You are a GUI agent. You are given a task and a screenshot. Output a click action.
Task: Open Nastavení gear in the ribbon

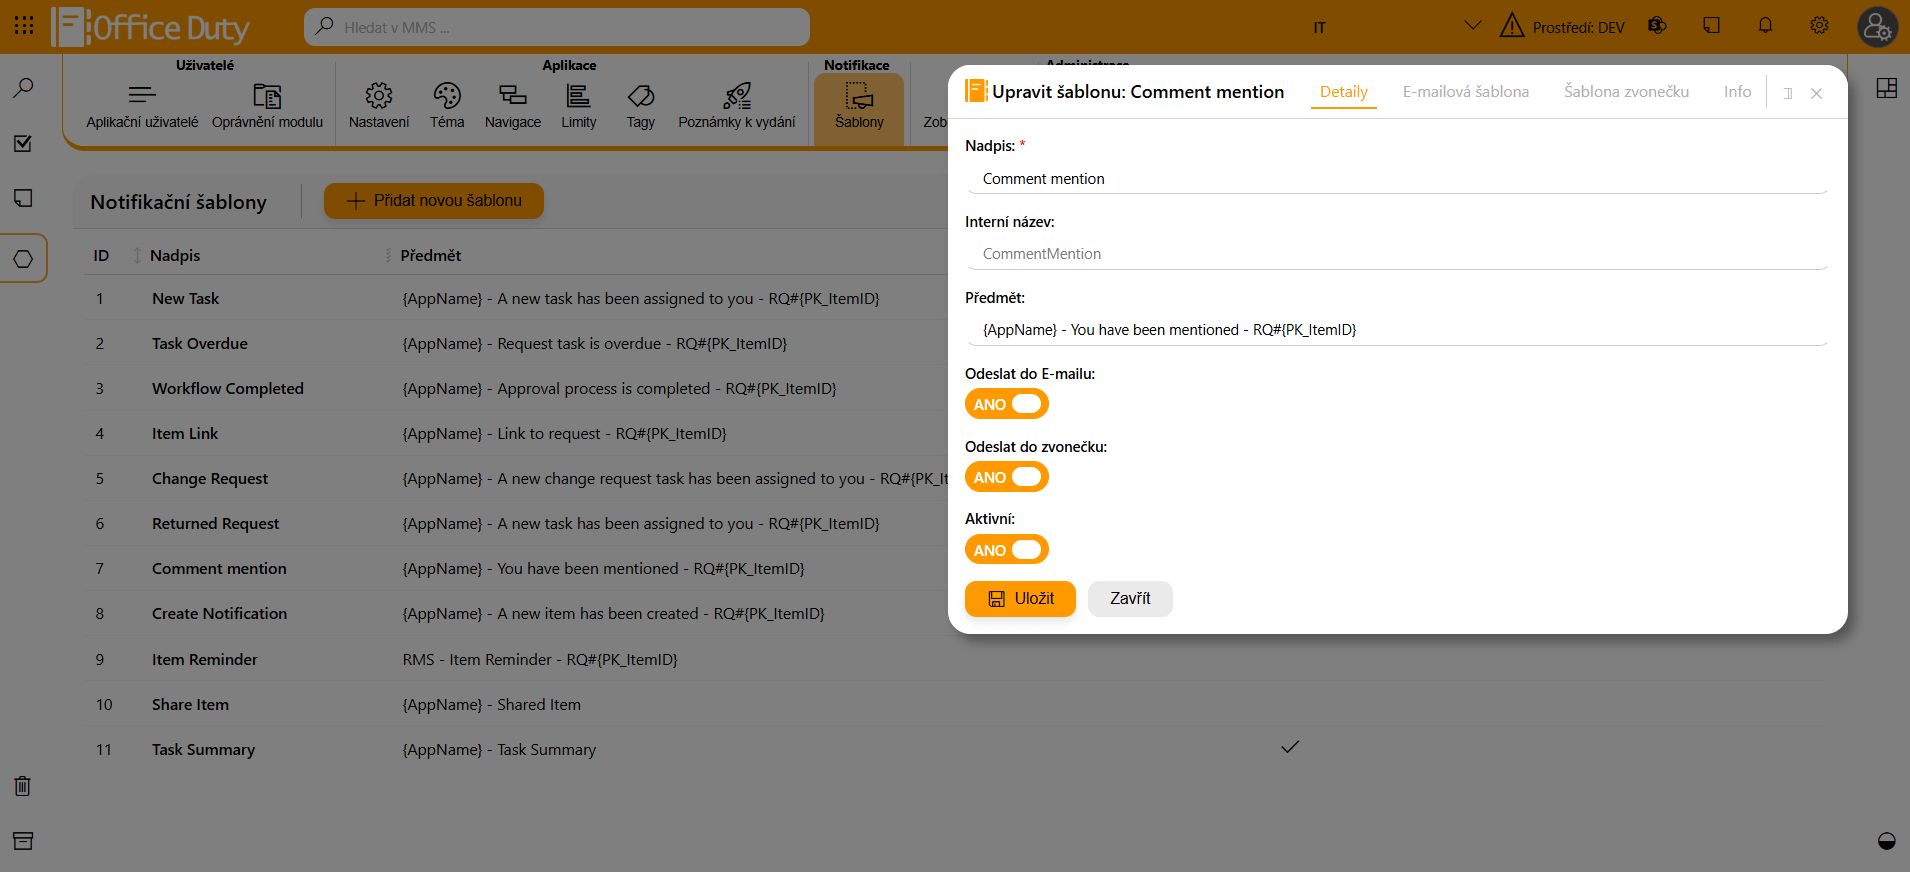tap(379, 107)
